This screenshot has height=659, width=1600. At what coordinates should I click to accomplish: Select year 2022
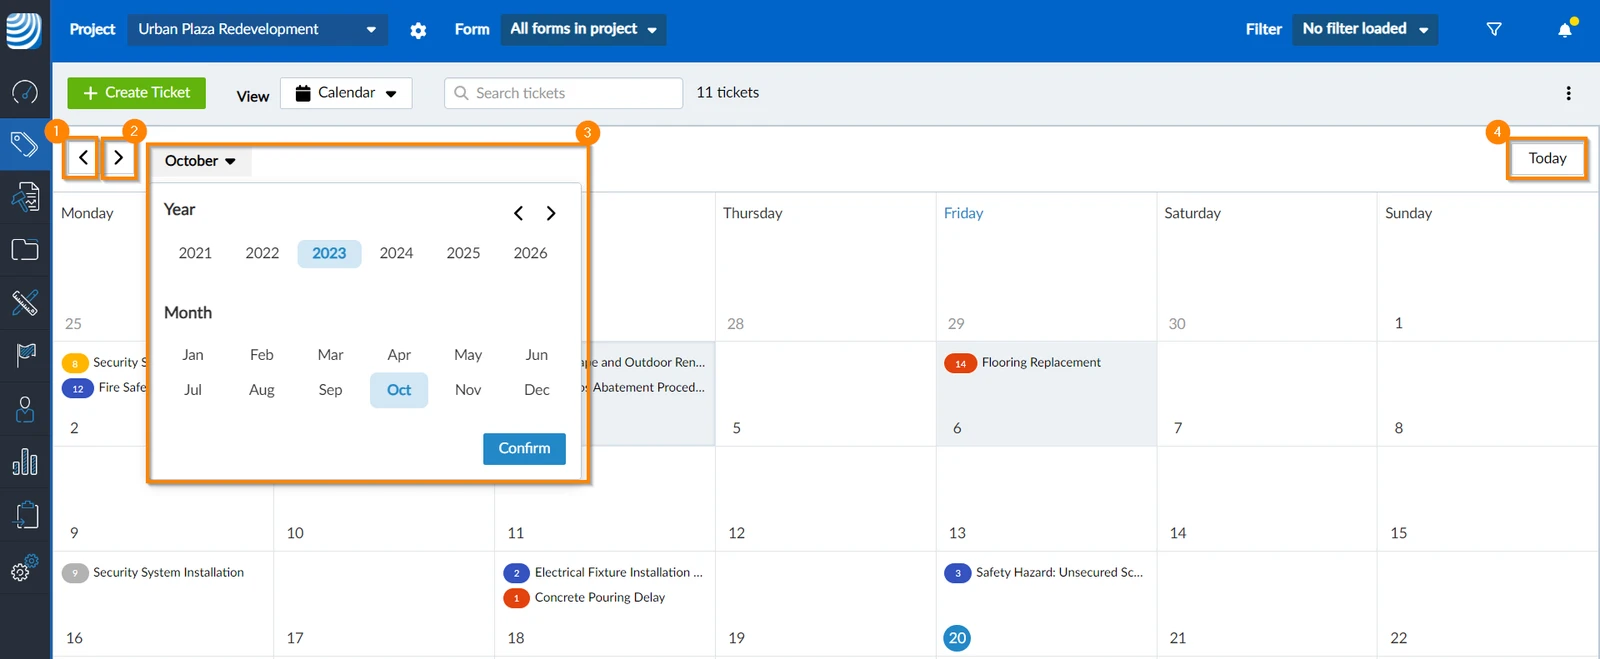pyautogui.click(x=262, y=253)
